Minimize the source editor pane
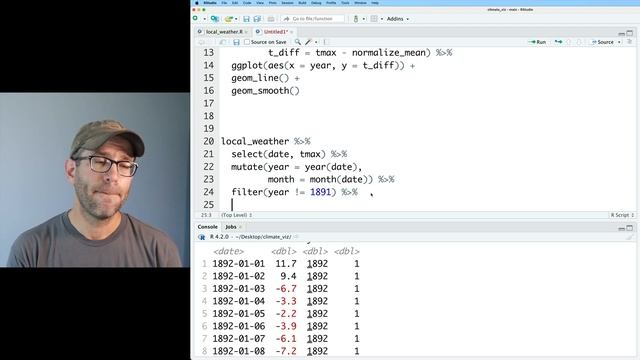 coord(621,33)
